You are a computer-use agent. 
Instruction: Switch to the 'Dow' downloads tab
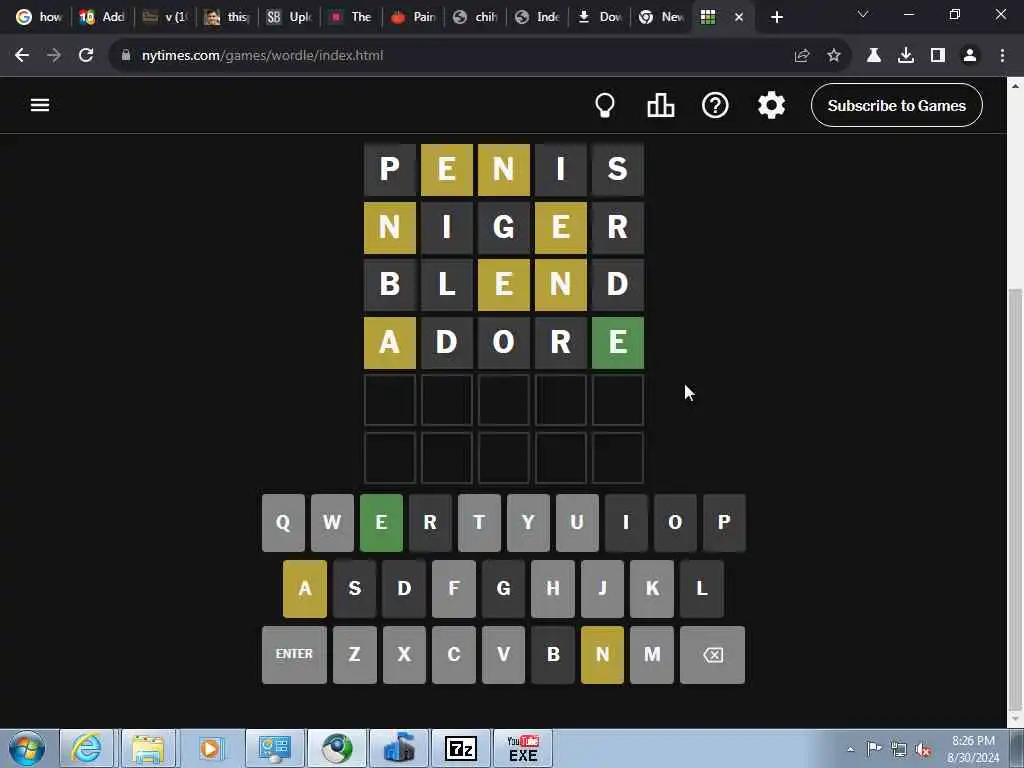pos(600,17)
